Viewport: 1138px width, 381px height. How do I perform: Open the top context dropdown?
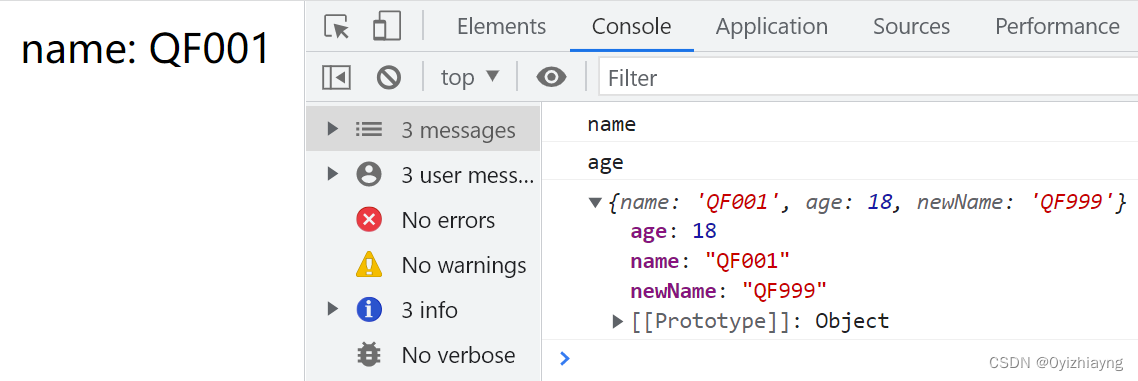pyautogui.click(x=470, y=77)
